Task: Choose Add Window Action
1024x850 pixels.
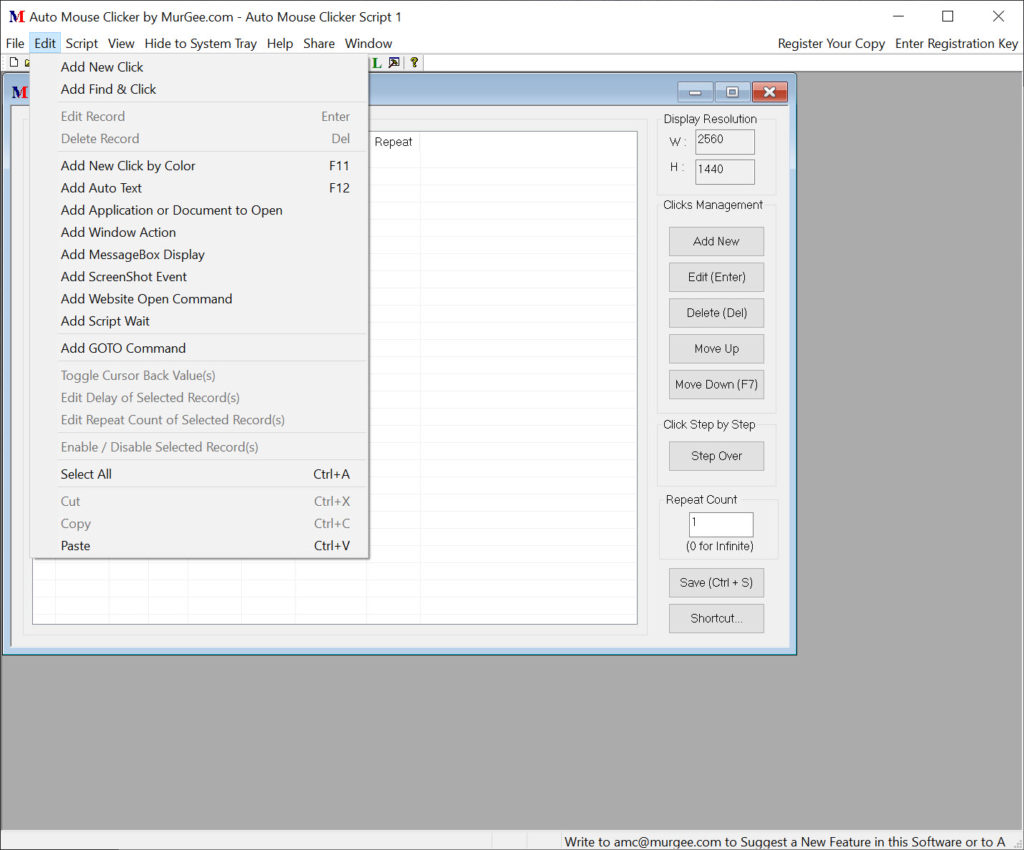Action: [199, 232]
